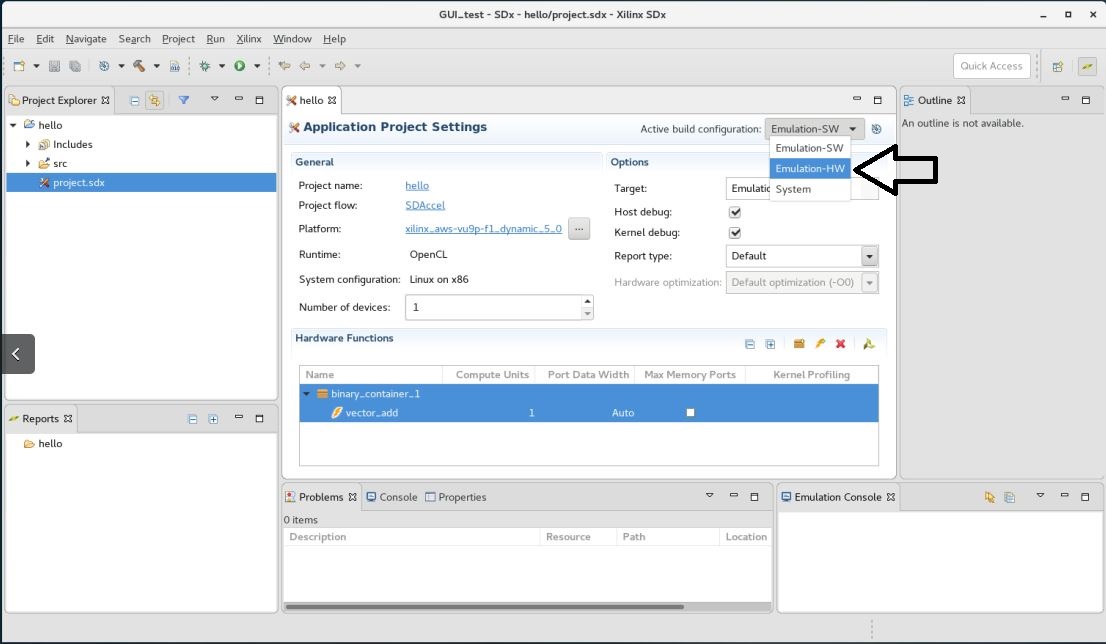The width and height of the screenshot is (1106, 644).
Task: Click the Debug bug toolbar icon
Action: 205,66
